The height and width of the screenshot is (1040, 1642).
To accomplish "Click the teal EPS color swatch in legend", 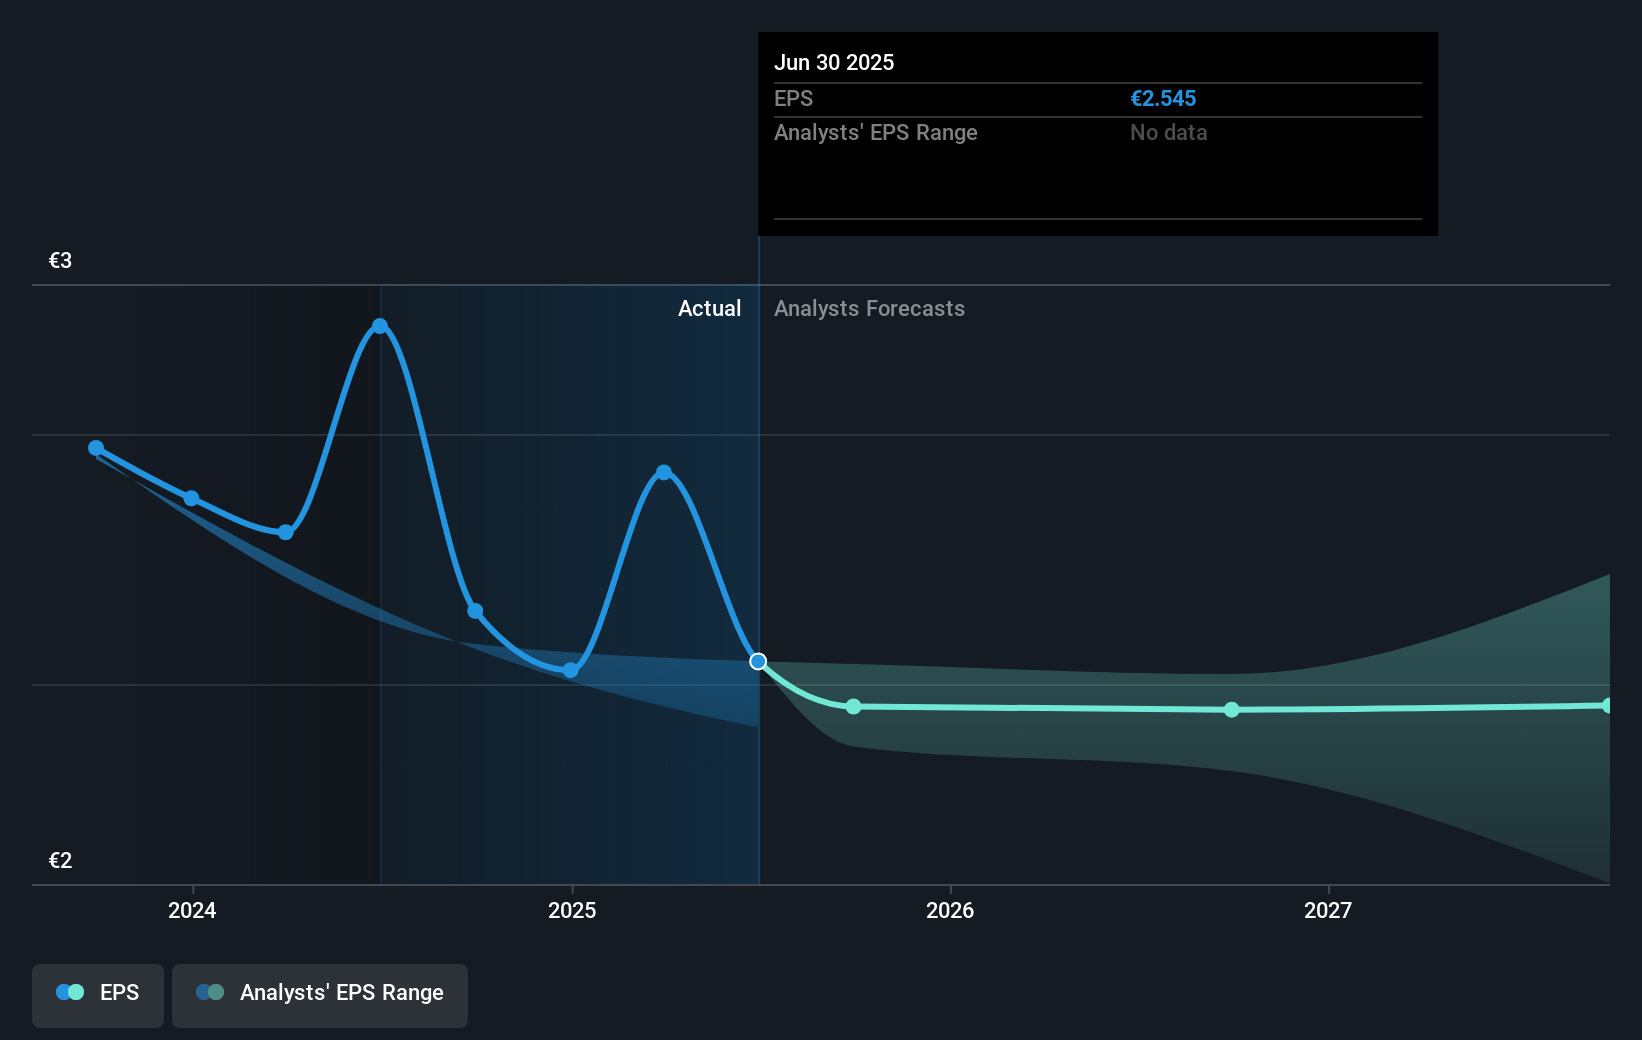I will point(77,992).
